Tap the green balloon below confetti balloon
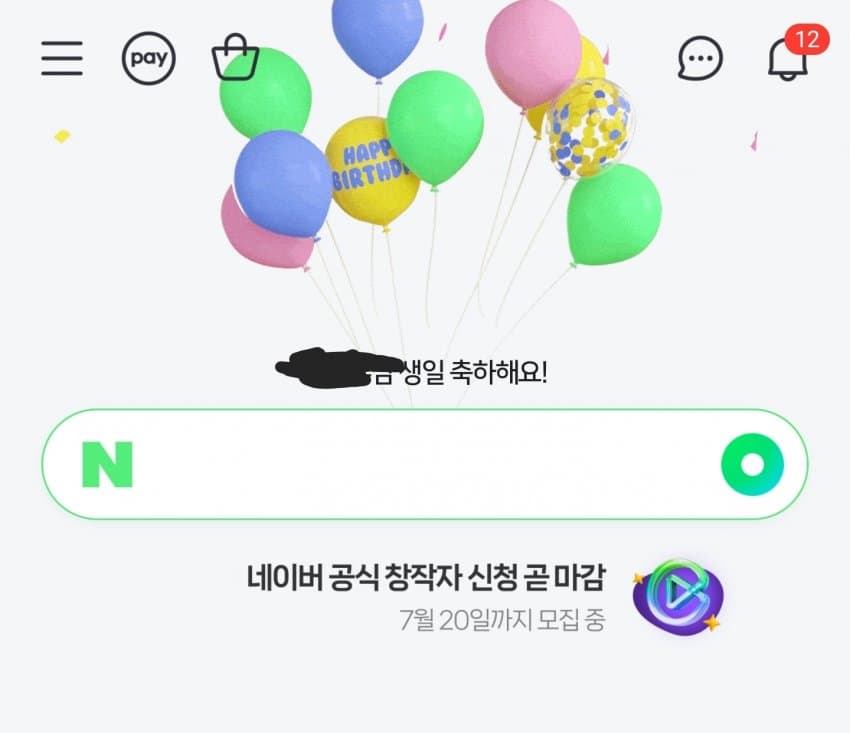 coord(614,215)
